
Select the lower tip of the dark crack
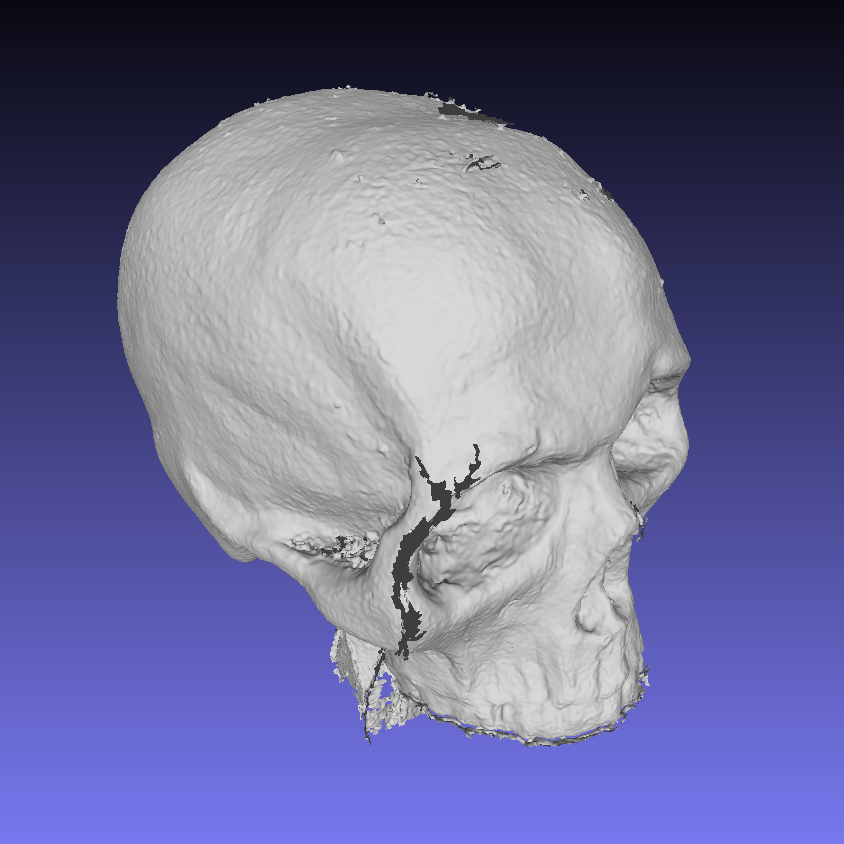tap(406, 648)
